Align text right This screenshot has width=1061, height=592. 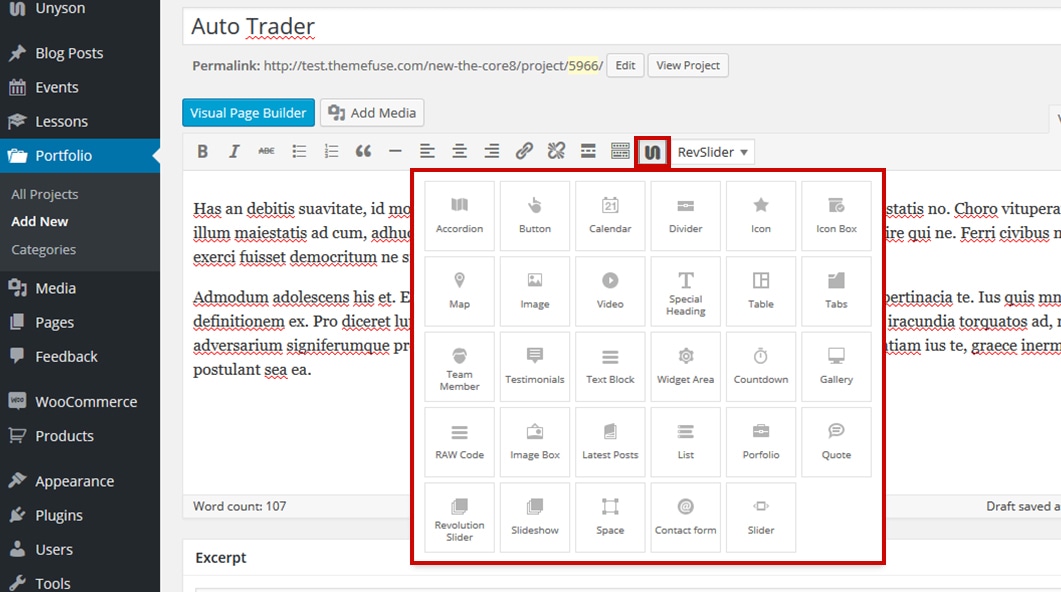[492, 152]
